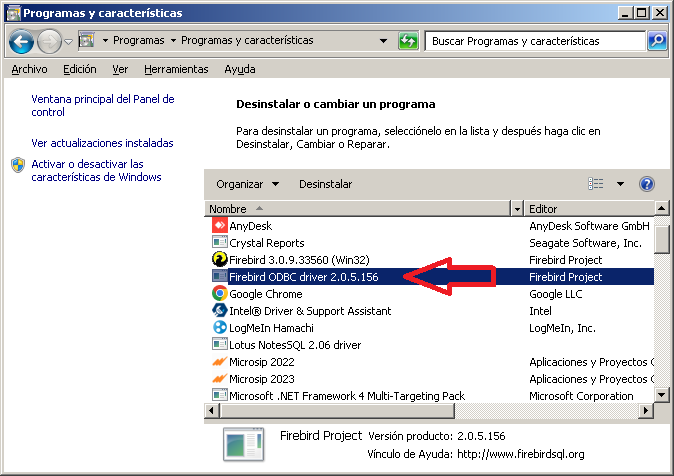Click the Google Chrome icon in list
This screenshot has width=674, height=476.
[220, 294]
